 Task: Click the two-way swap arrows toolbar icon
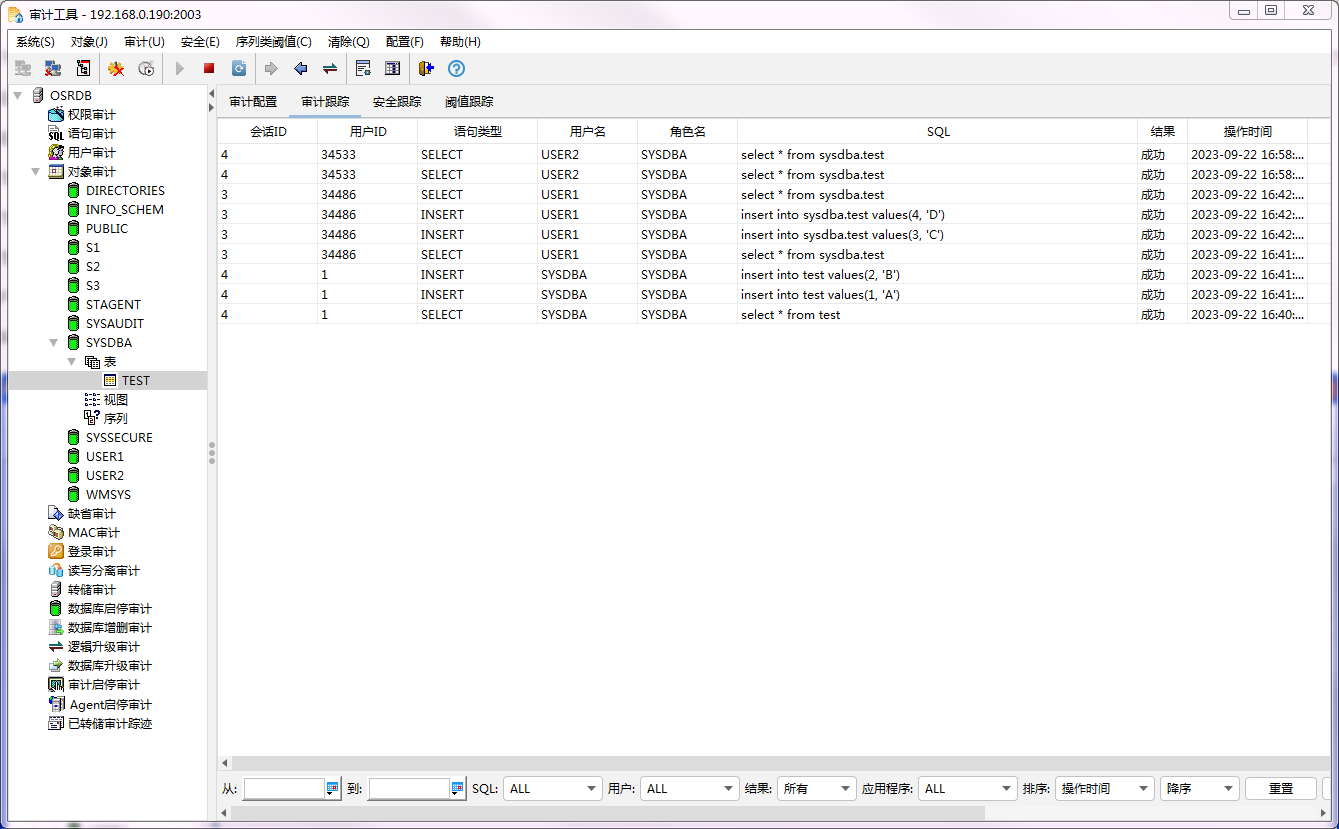329,69
